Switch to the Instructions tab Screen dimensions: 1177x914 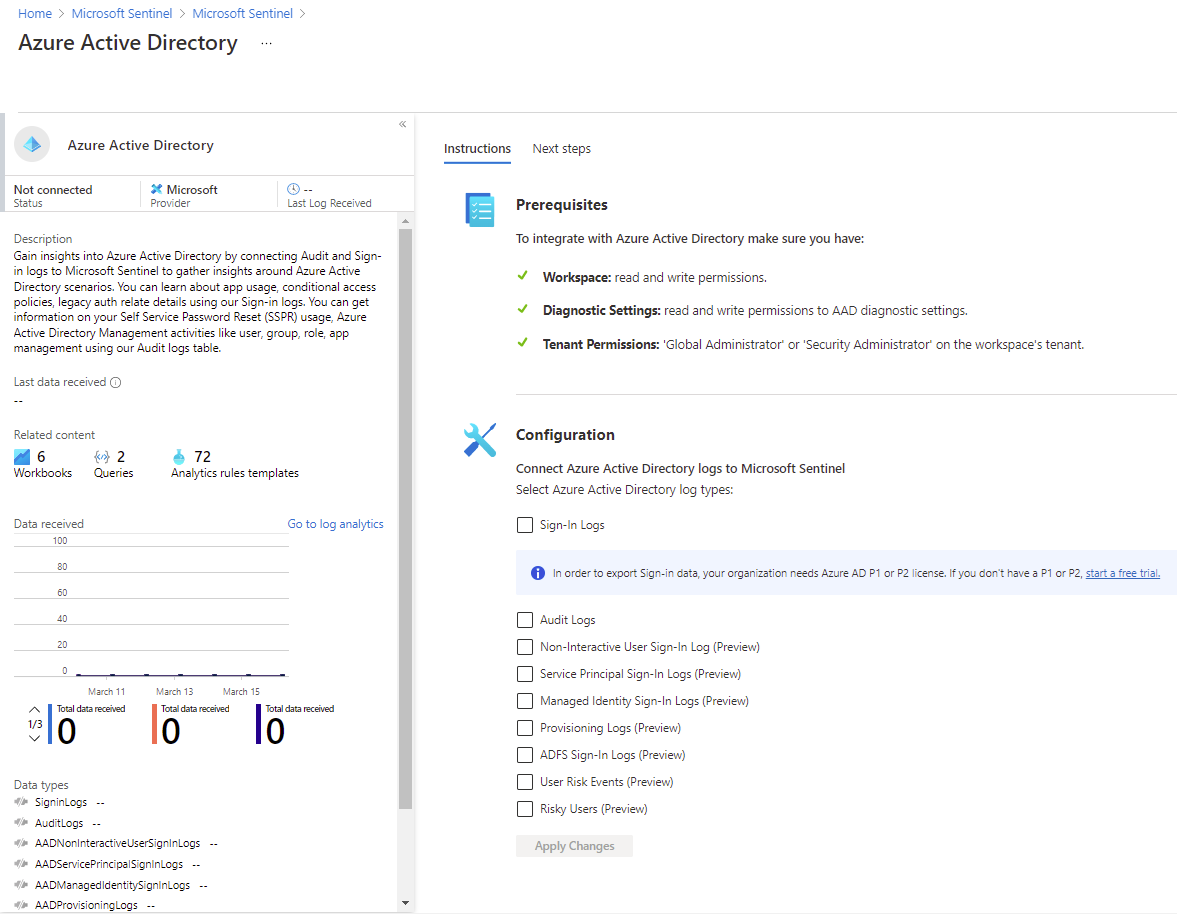[477, 149]
